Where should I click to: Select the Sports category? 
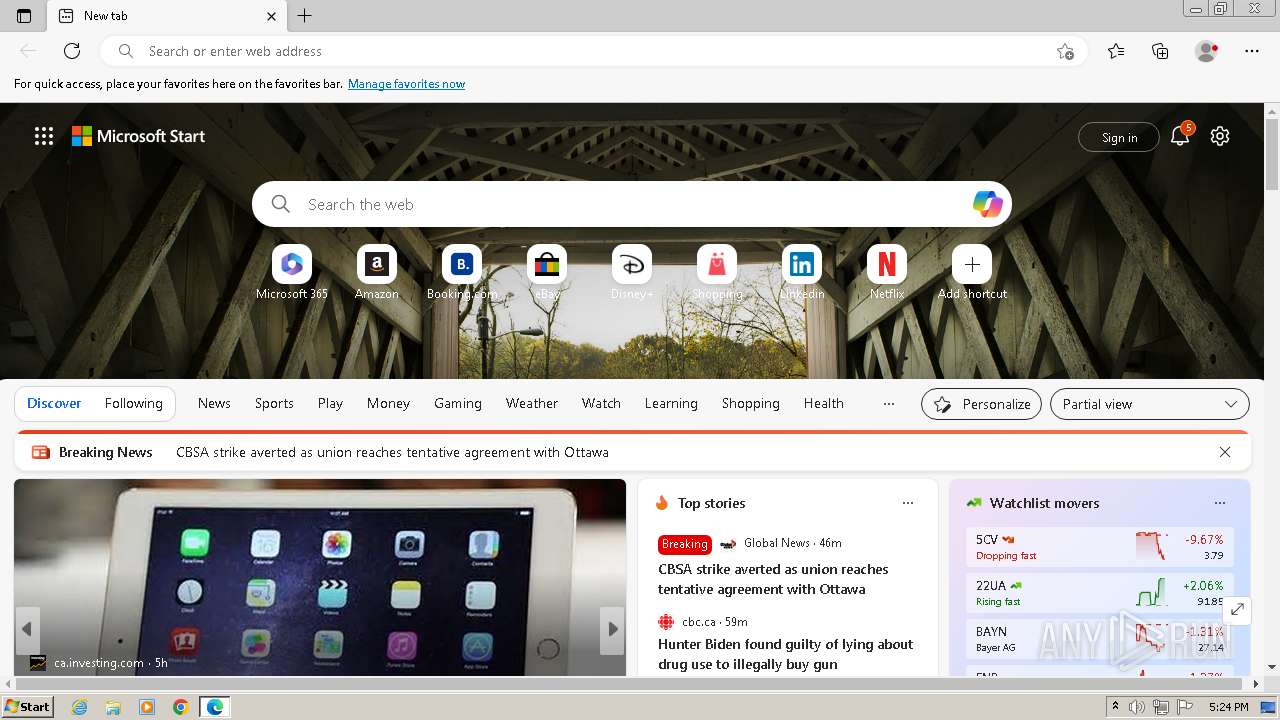click(274, 404)
